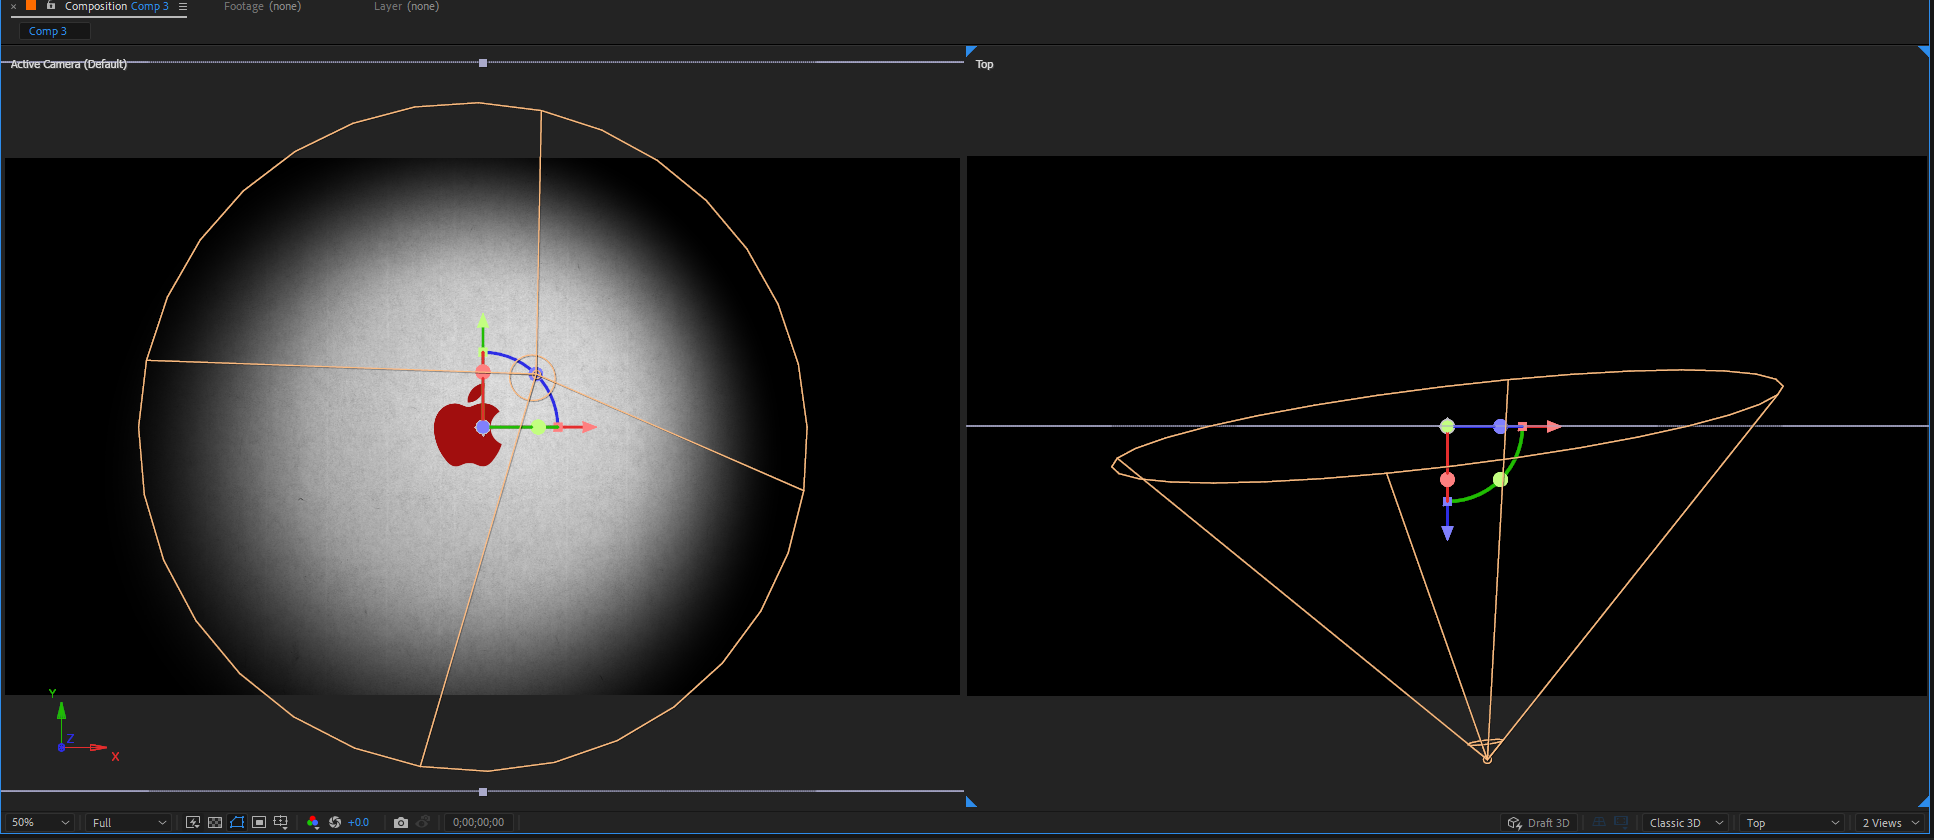Click the Top view label
The image size is (1934, 840).
pyautogui.click(x=984, y=64)
